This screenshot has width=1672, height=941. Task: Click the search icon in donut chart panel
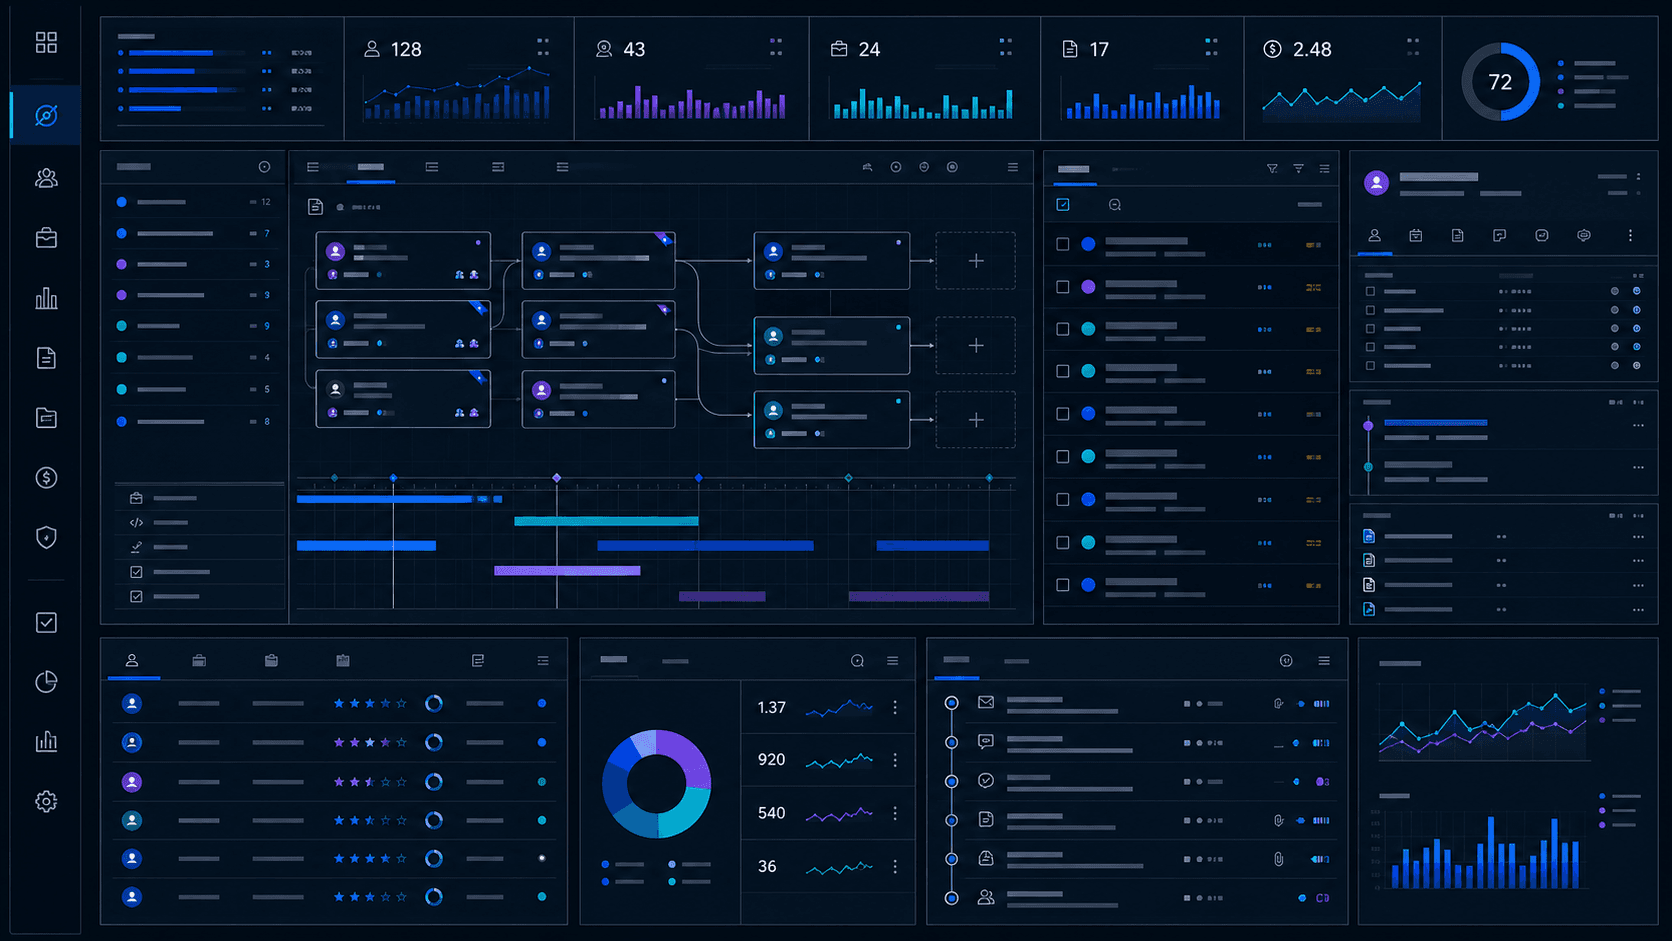click(x=857, y=661)
